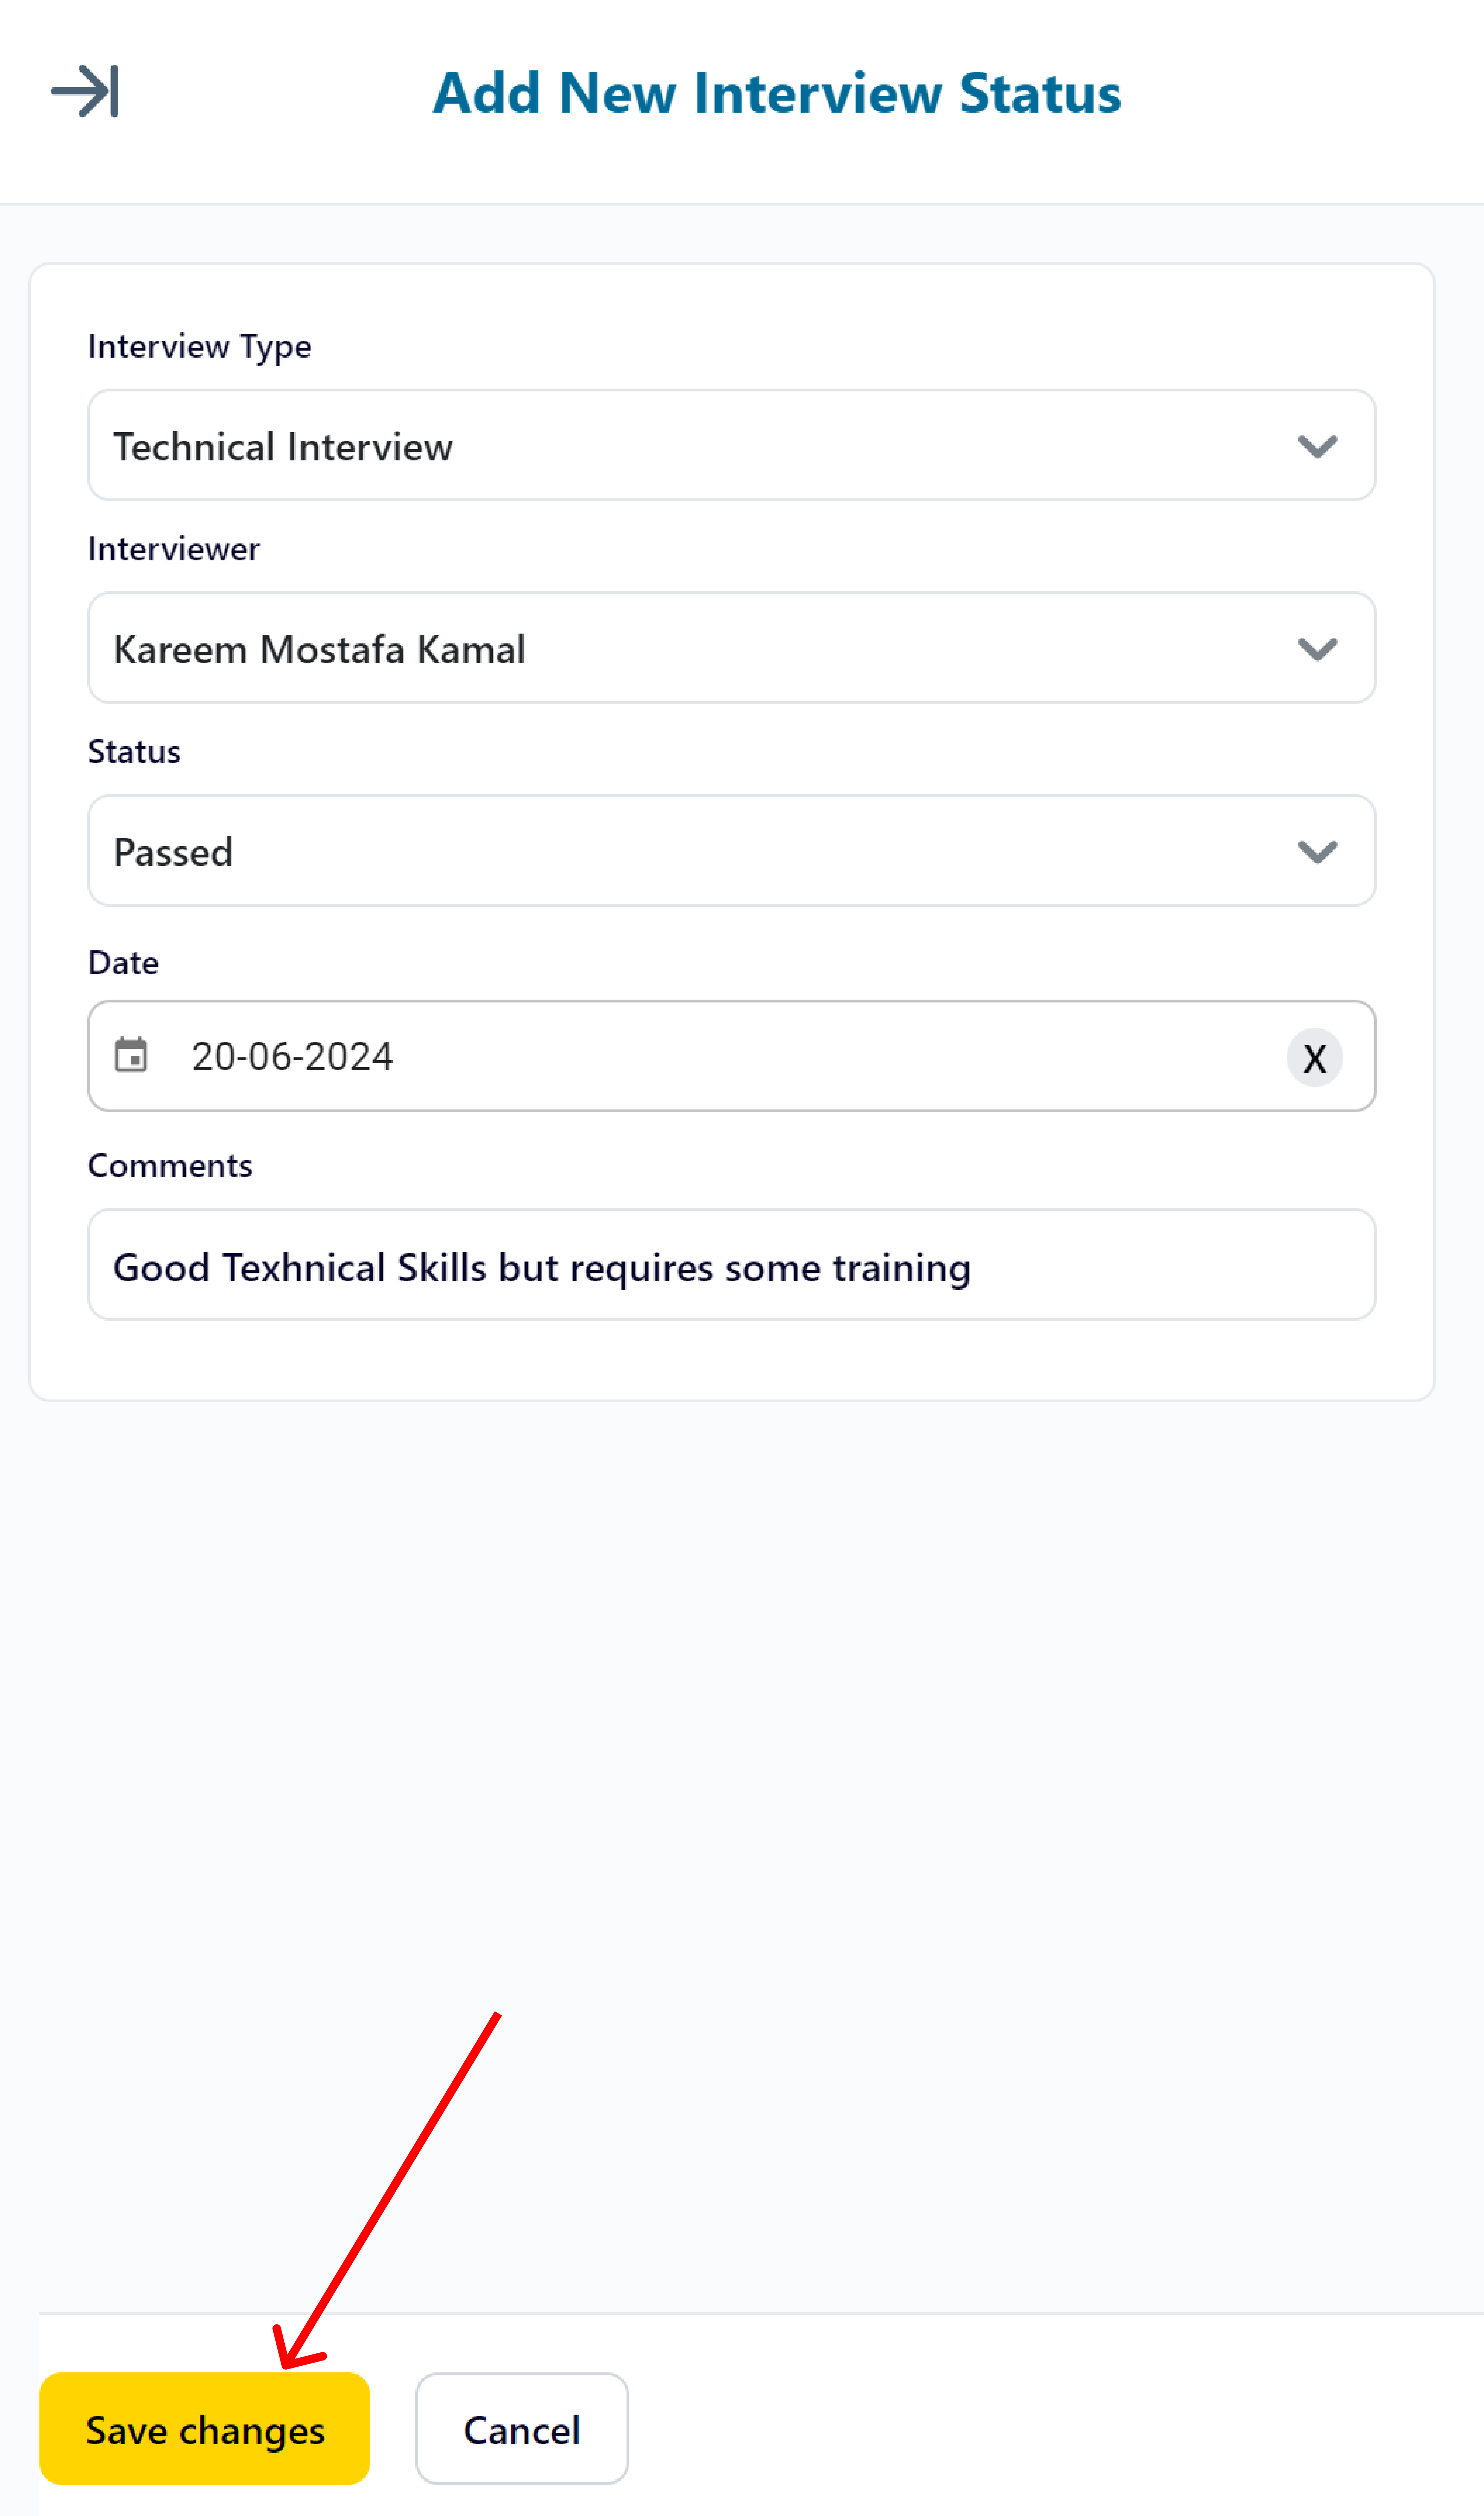This screenshot has width=1484, height=2516.
Task: Click the Status field label
Action: click(x=134, y=752)
